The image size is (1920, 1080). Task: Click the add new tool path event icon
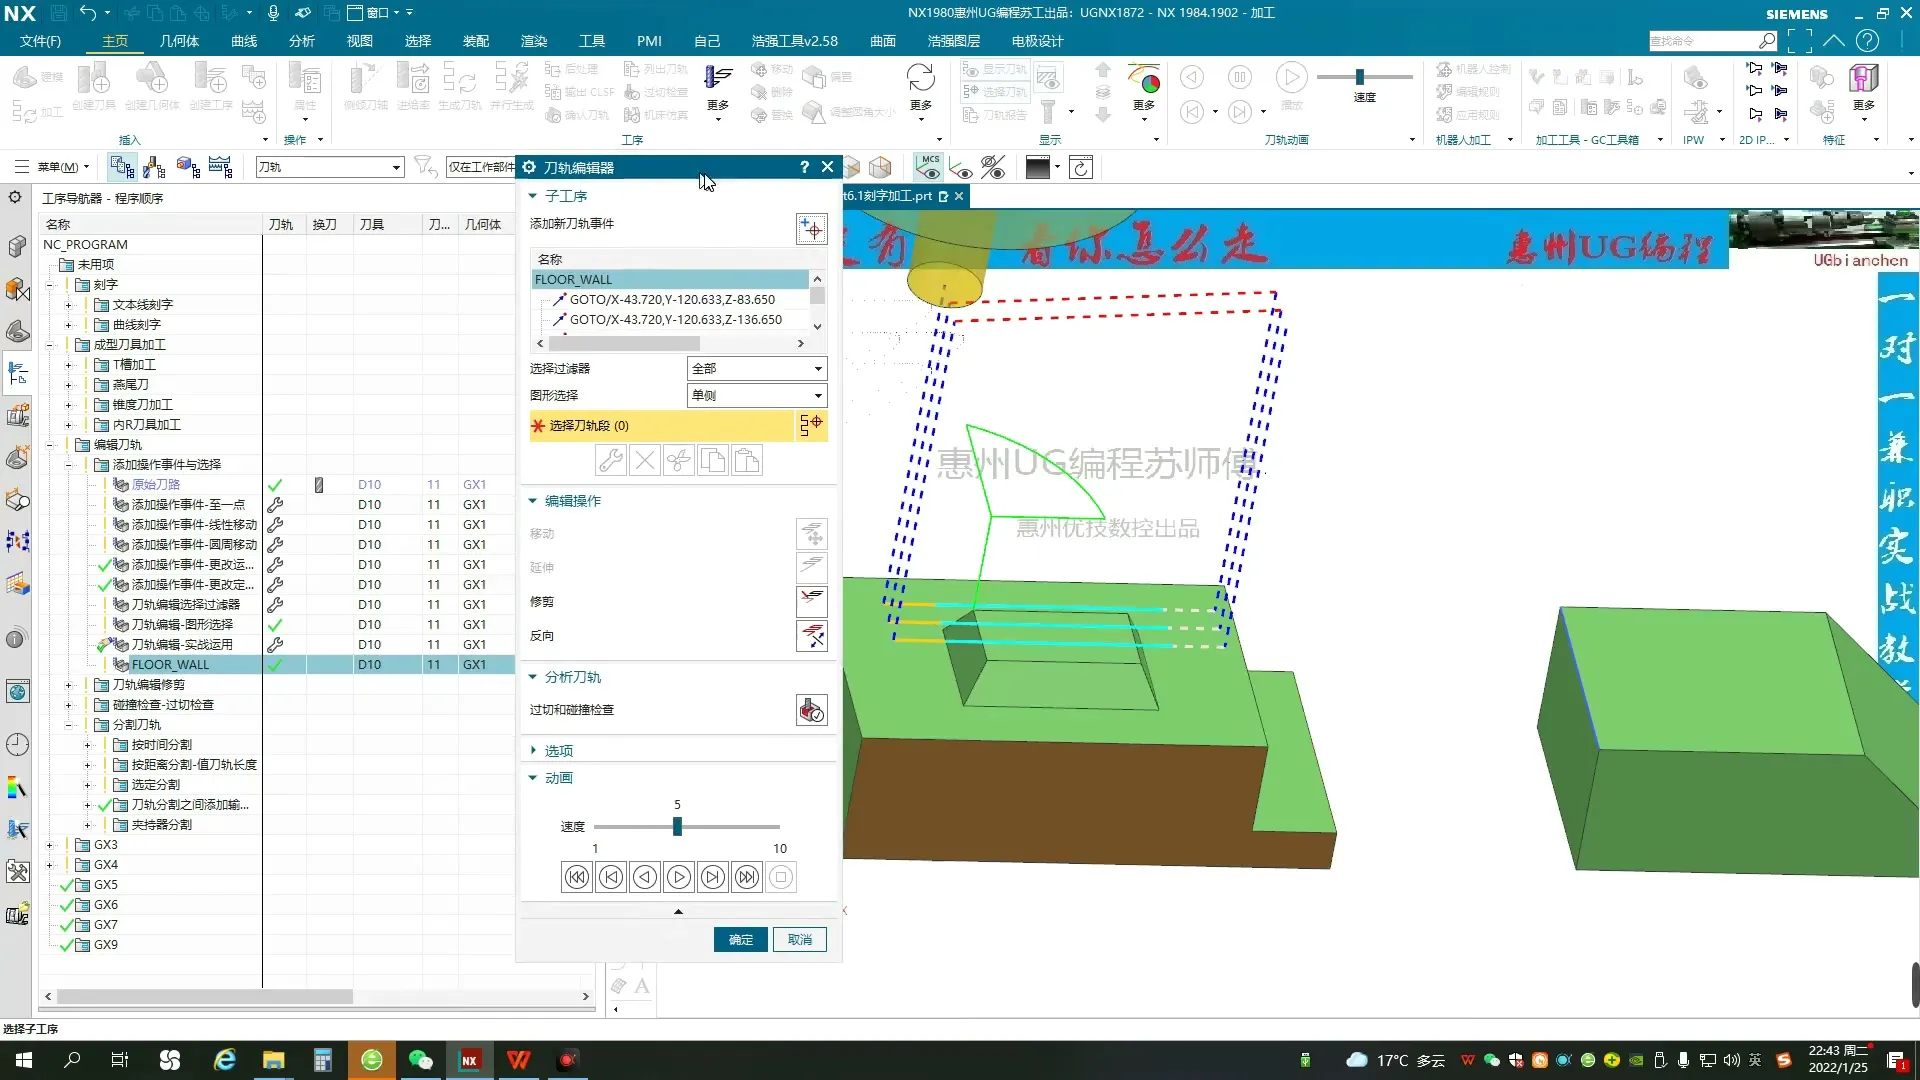click(x=811, y=229)
